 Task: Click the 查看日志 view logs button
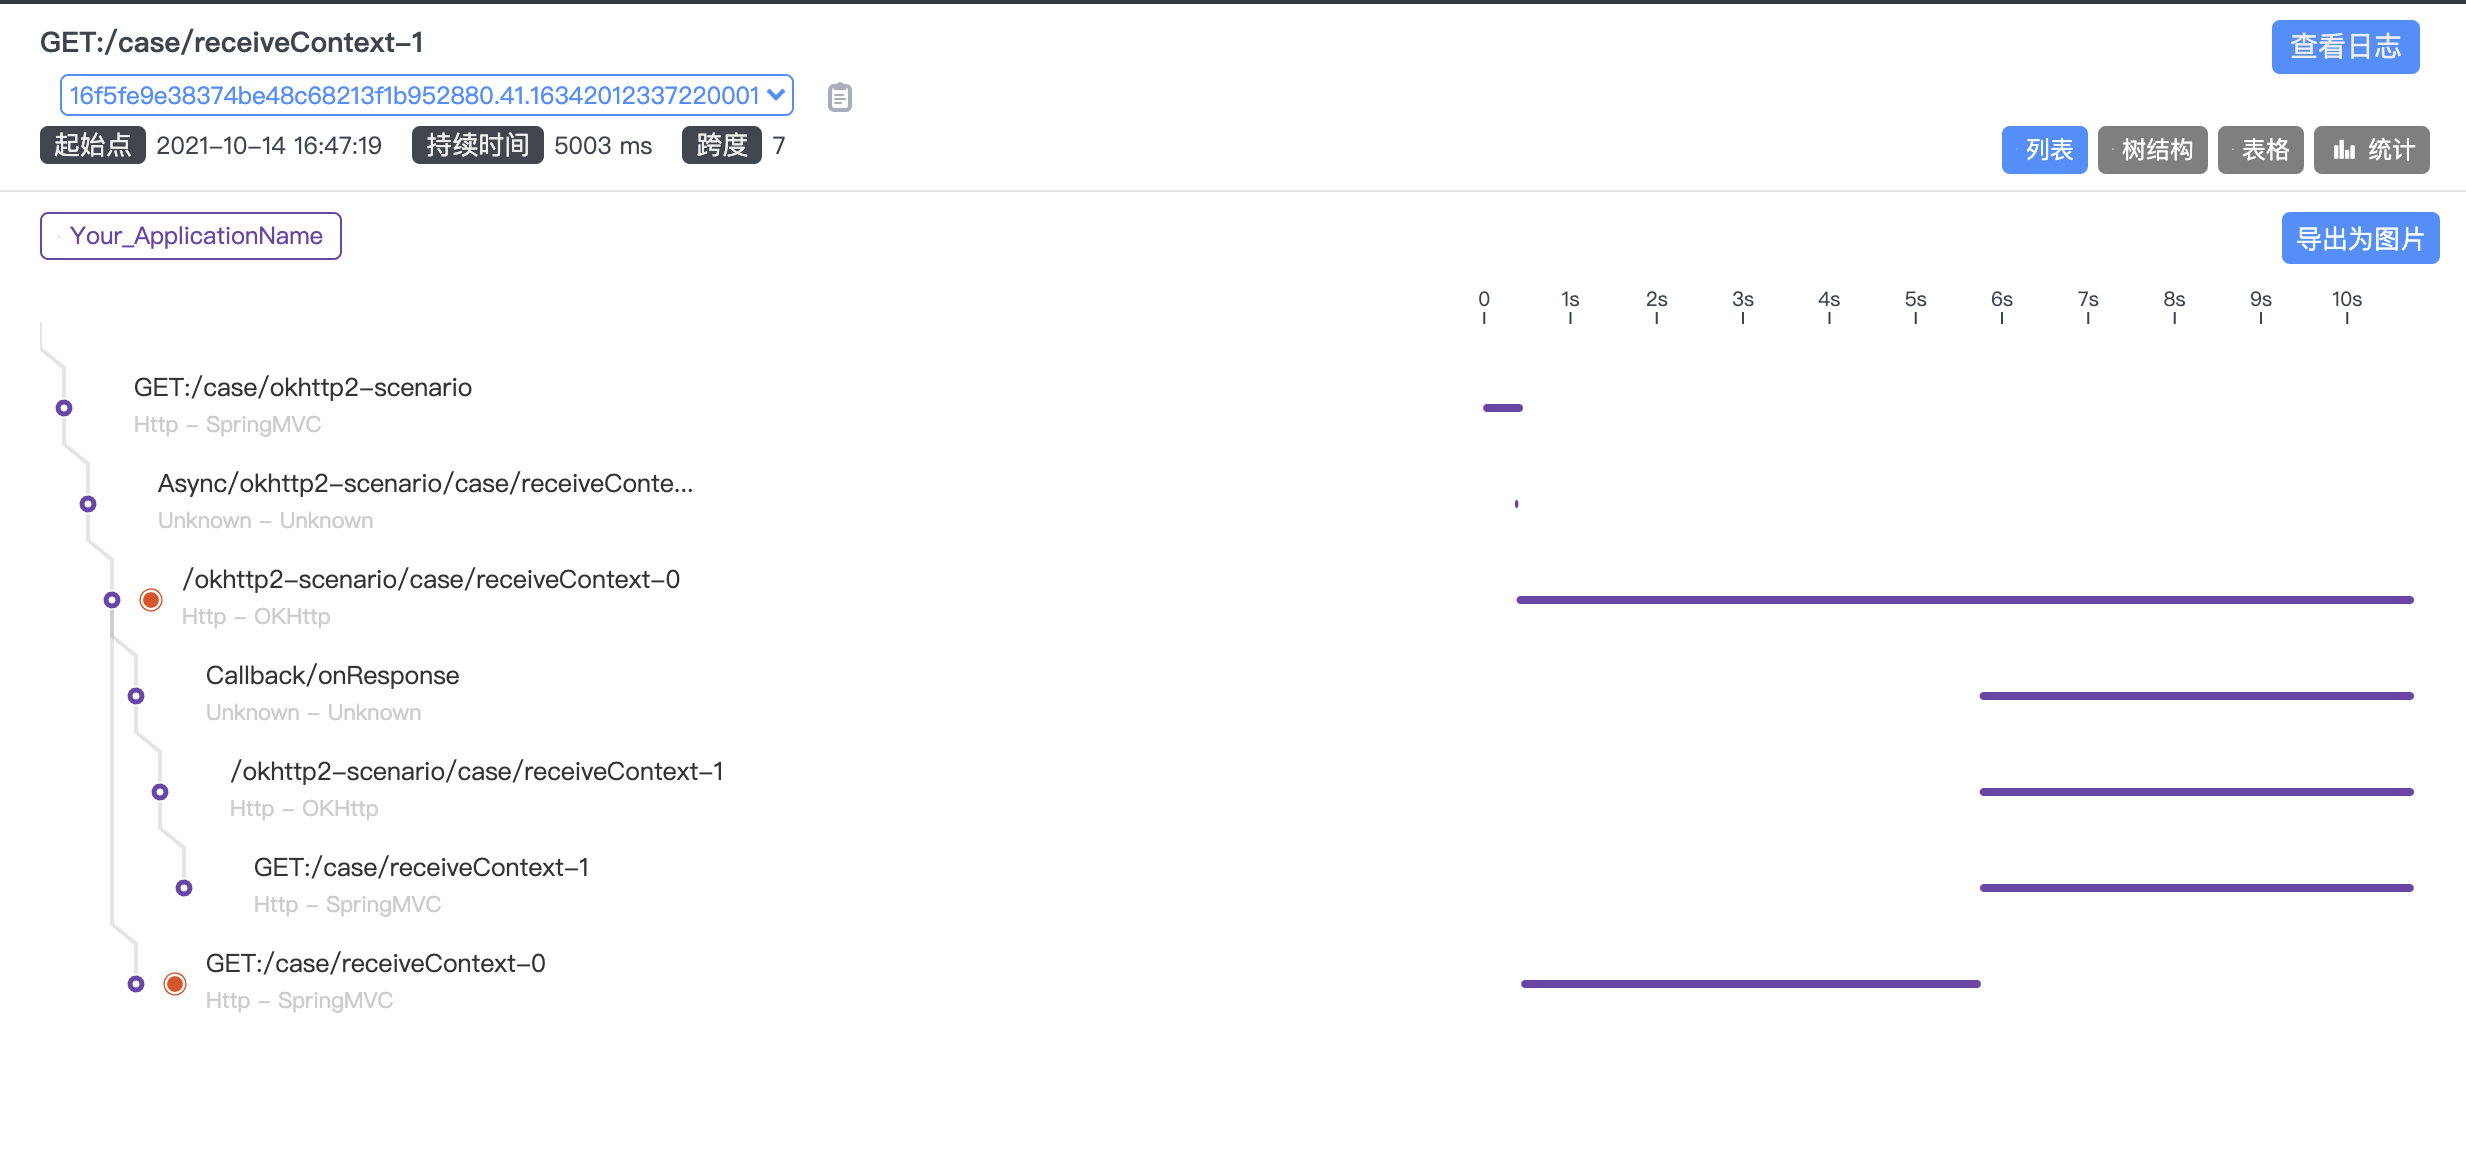pos(2345,47)
